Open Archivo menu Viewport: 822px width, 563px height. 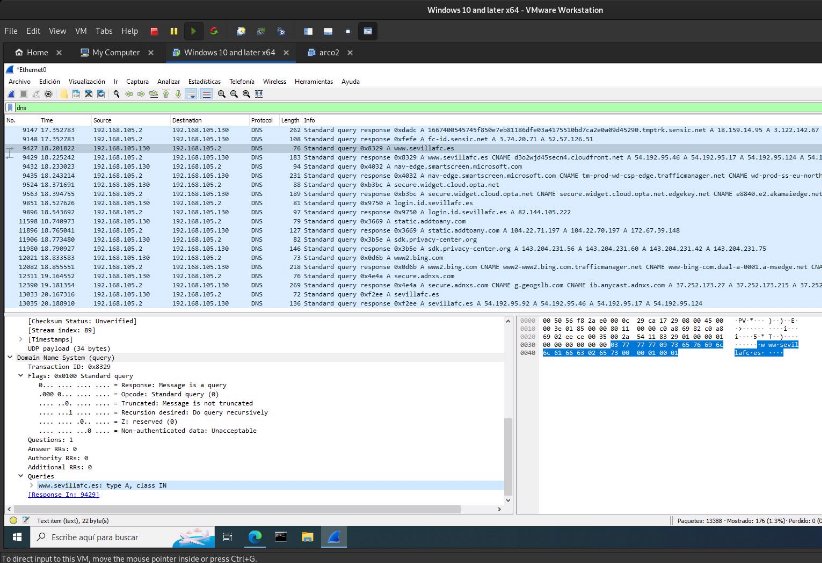(x=19, y=82)
